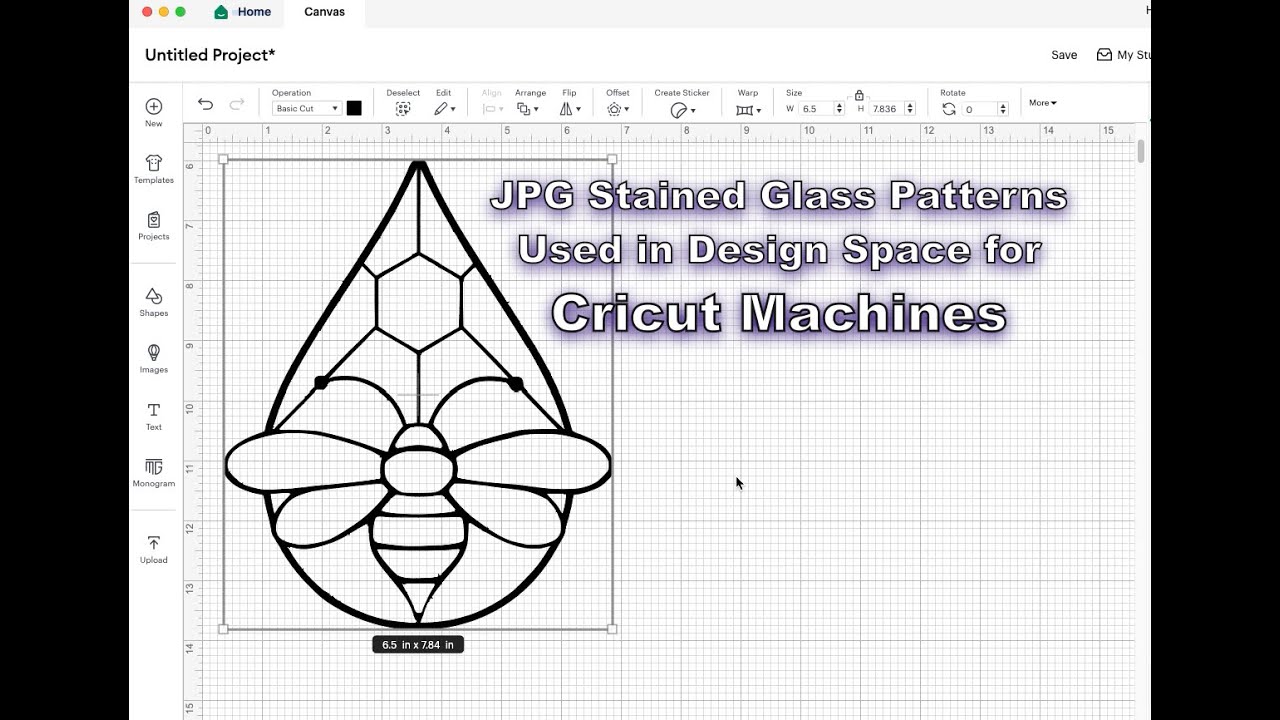Expand the Arrange dropdown
This screenshot has height=720, width=1280.
[x=528, y=109]
